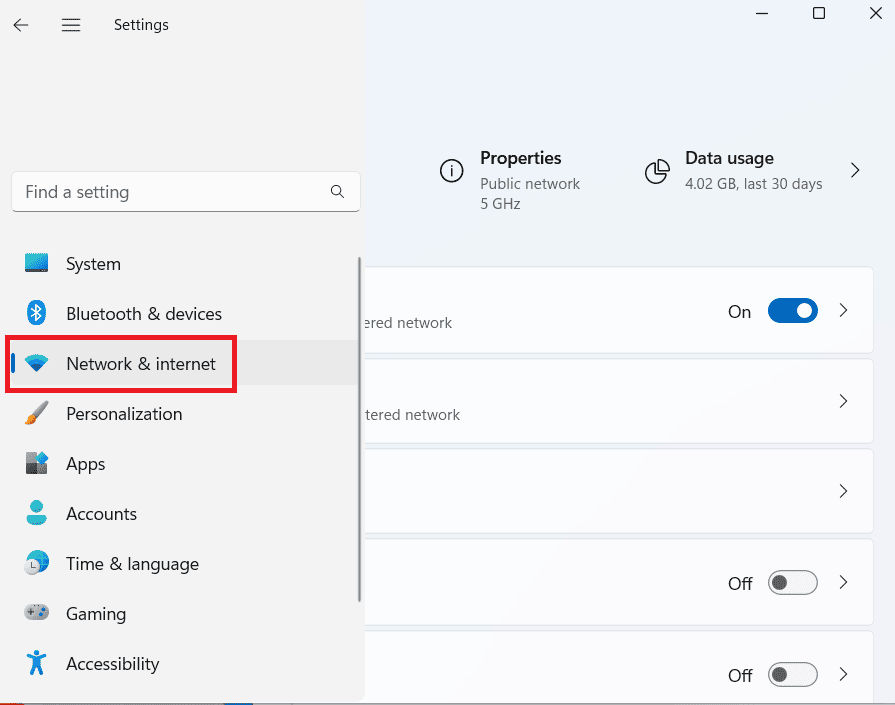Maximize the Settings window
This screenshot has width=895, height=705.
click(819, 13)
